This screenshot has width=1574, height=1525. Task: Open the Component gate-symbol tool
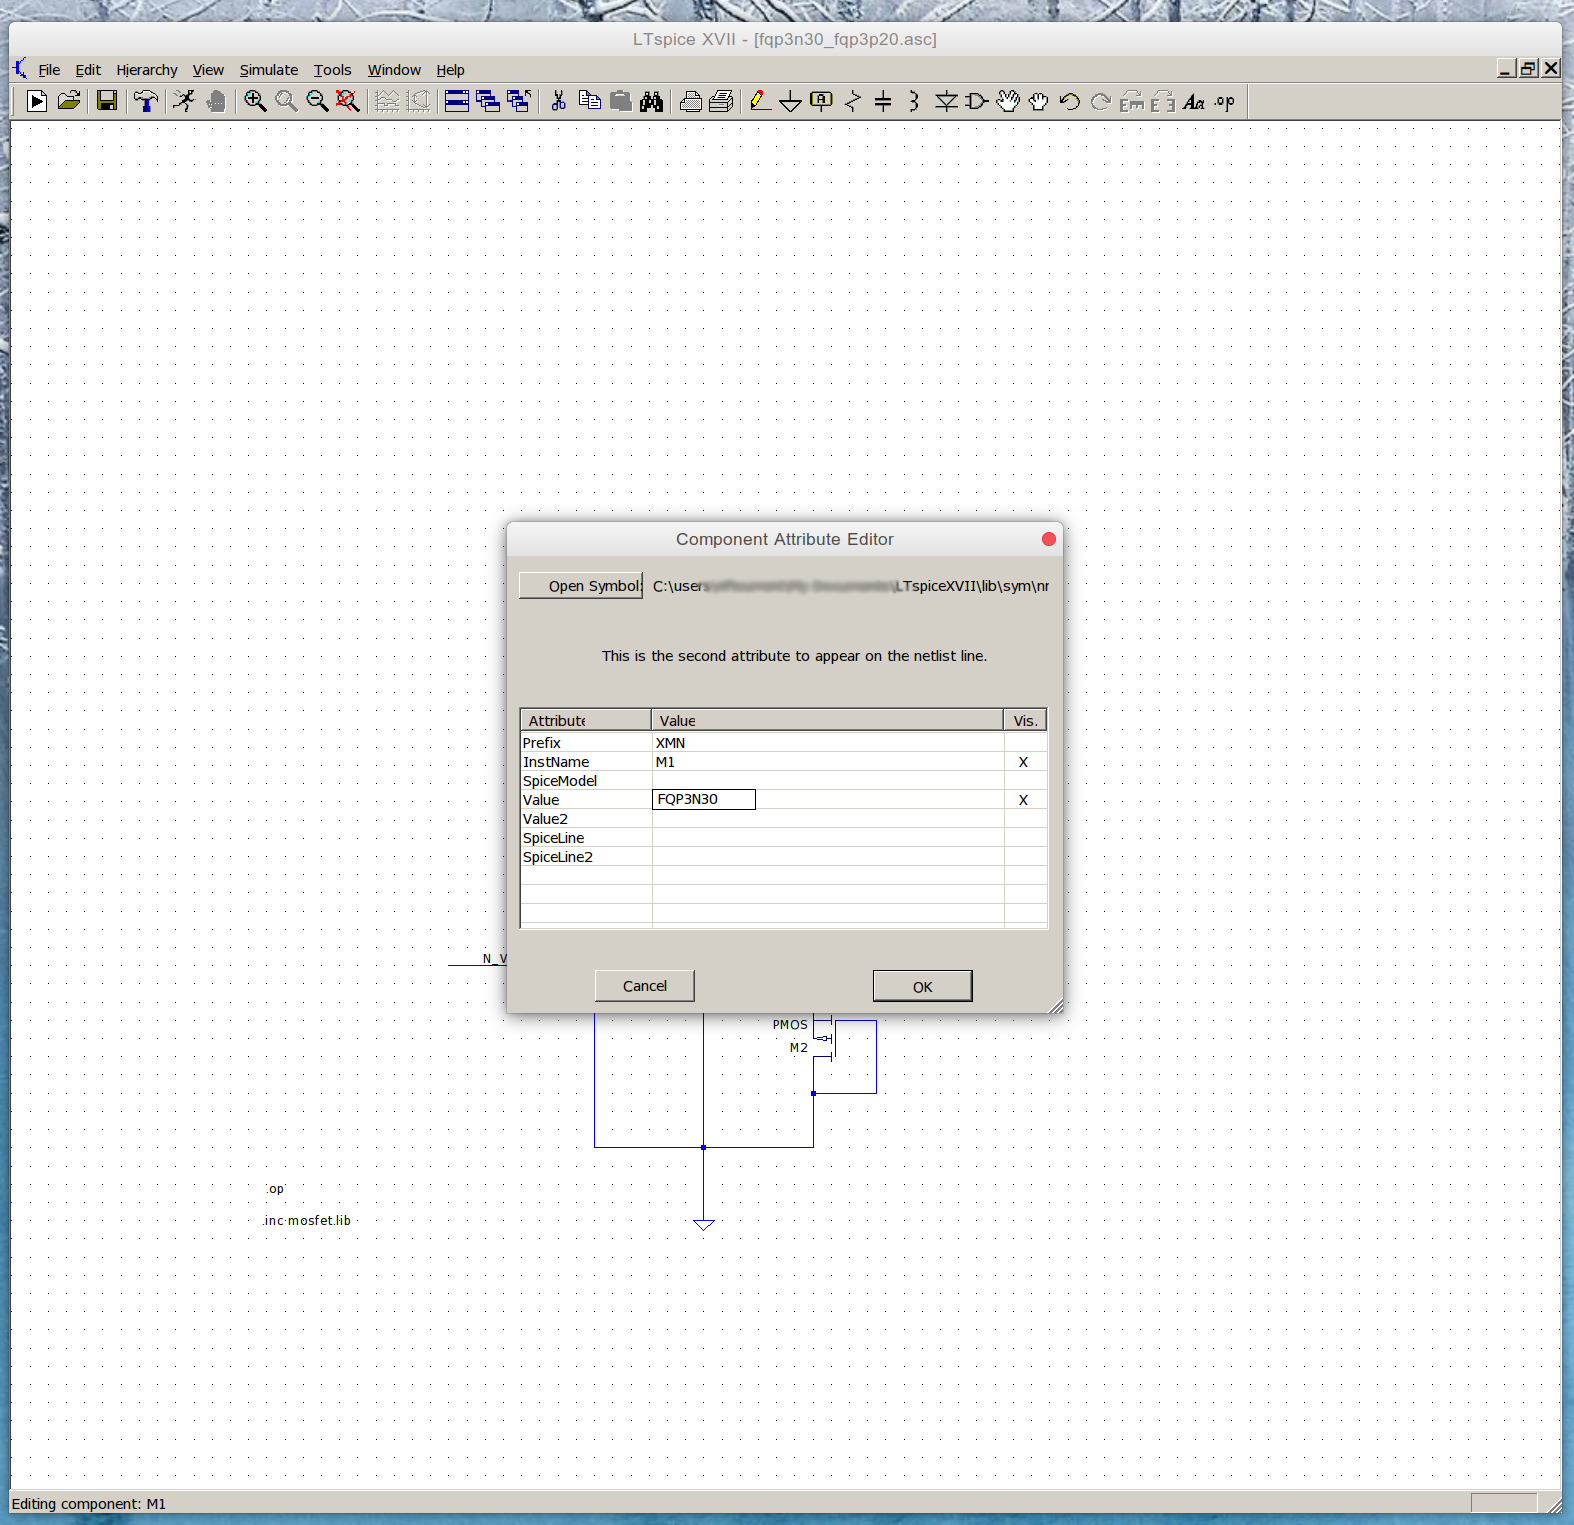(977, 101)
